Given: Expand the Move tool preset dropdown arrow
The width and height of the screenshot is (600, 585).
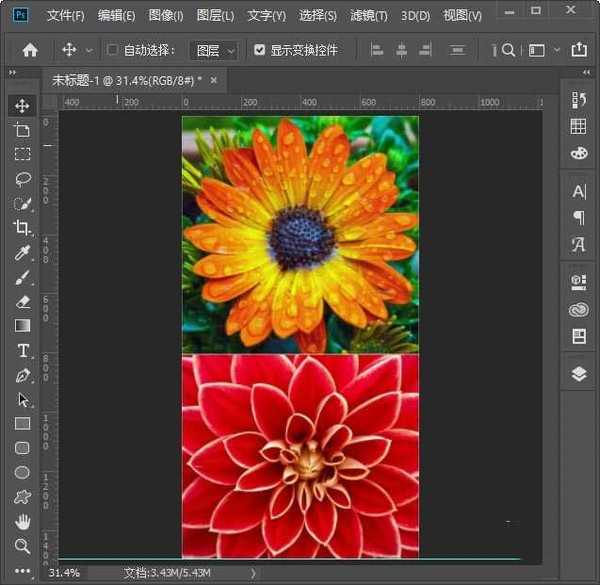Looking at the screenshot, I should pyautogui.click(x=89, y=50).
